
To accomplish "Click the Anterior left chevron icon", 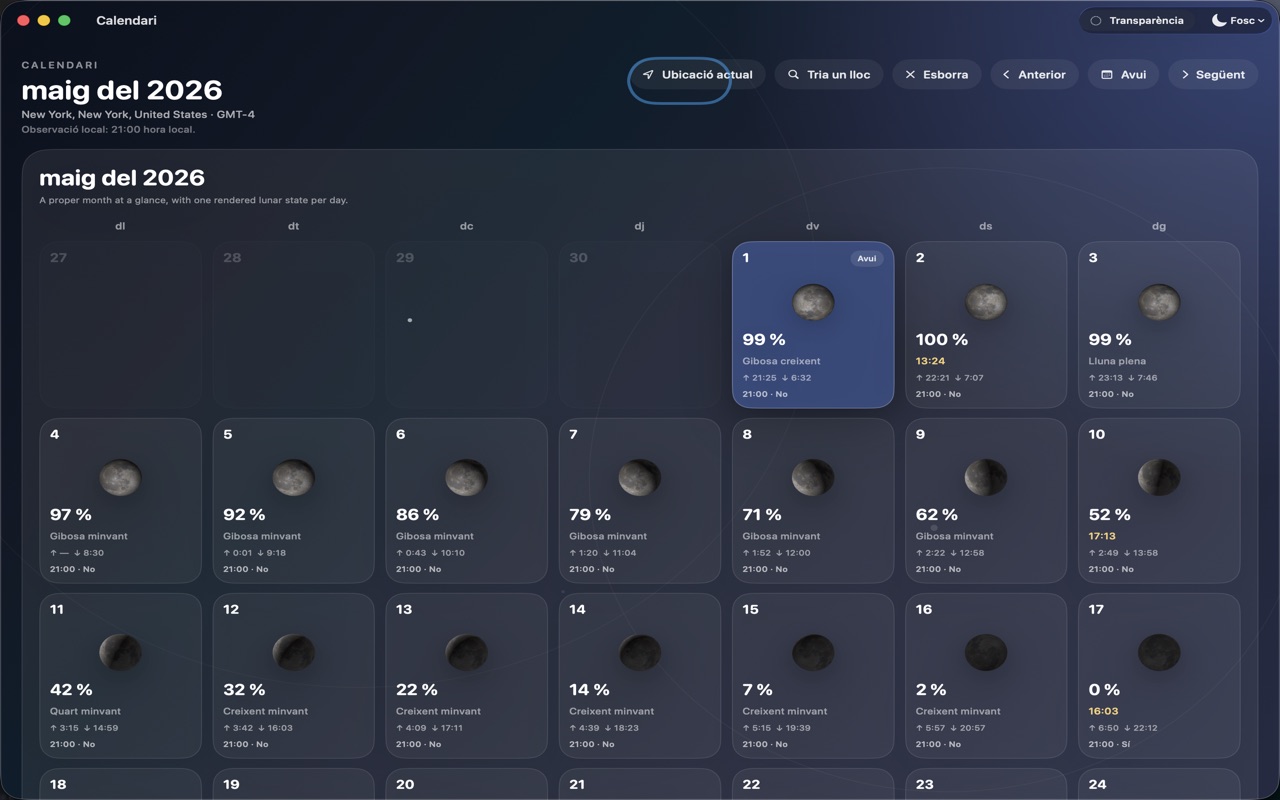I will pos(1006,75).
